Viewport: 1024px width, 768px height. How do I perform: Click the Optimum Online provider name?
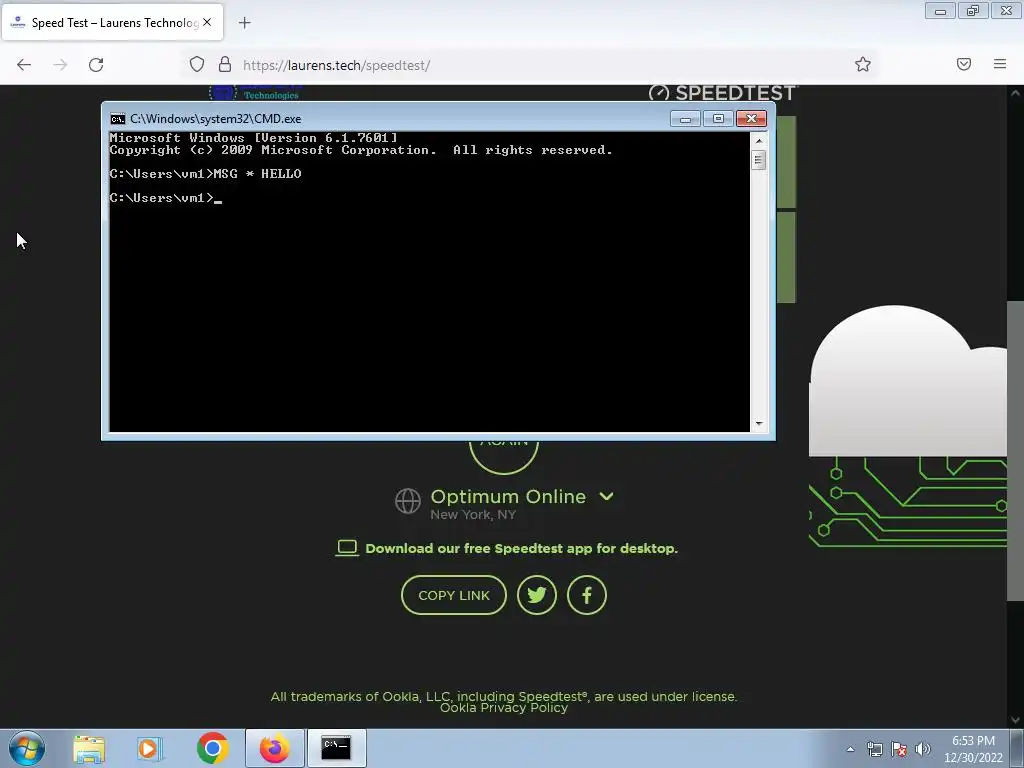[x=508, y=496]
